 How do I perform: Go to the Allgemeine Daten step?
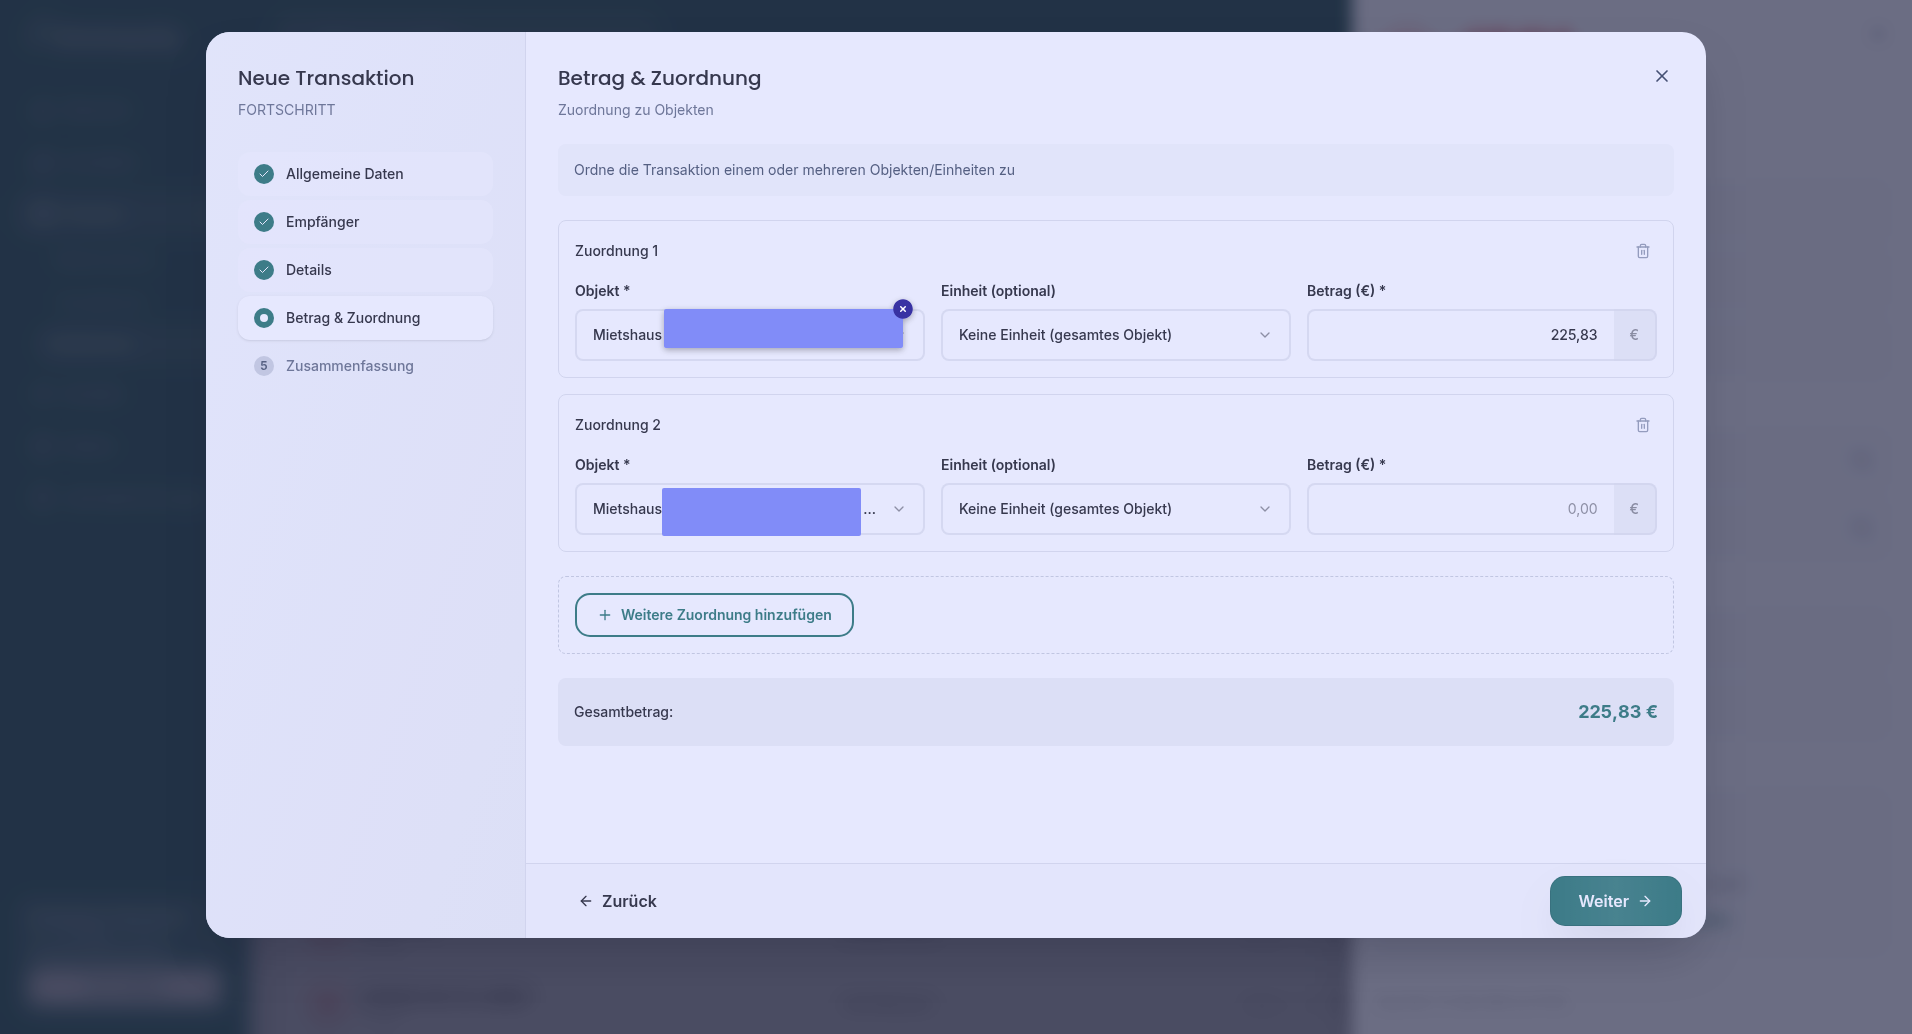coord(365,174)
